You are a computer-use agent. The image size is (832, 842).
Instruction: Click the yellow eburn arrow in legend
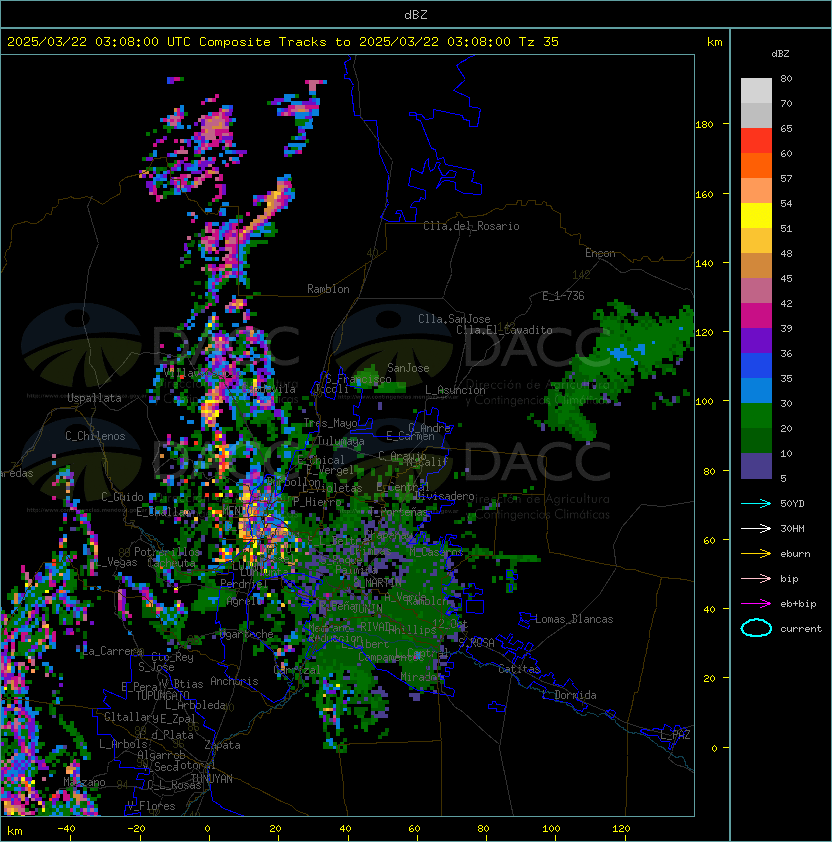pyautogui.click(x=756, y=554)
